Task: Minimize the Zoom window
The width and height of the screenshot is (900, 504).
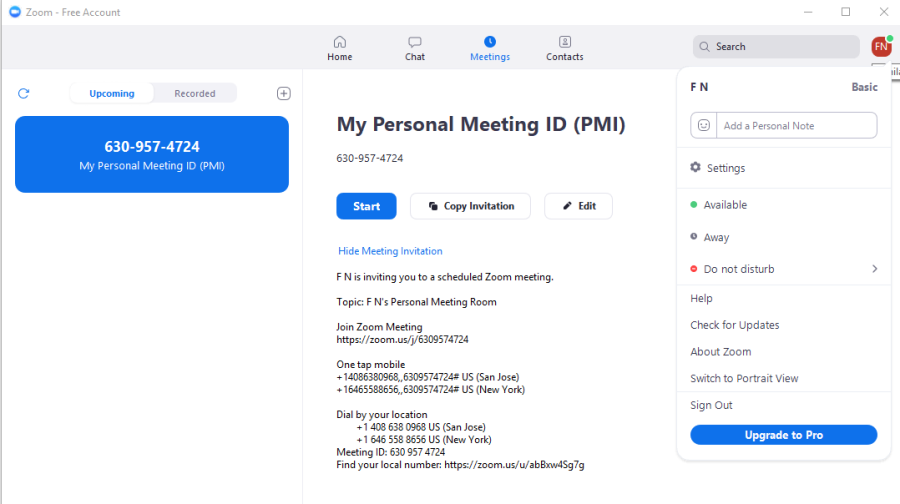Action: pyautogui.click(x=808, y=12)
